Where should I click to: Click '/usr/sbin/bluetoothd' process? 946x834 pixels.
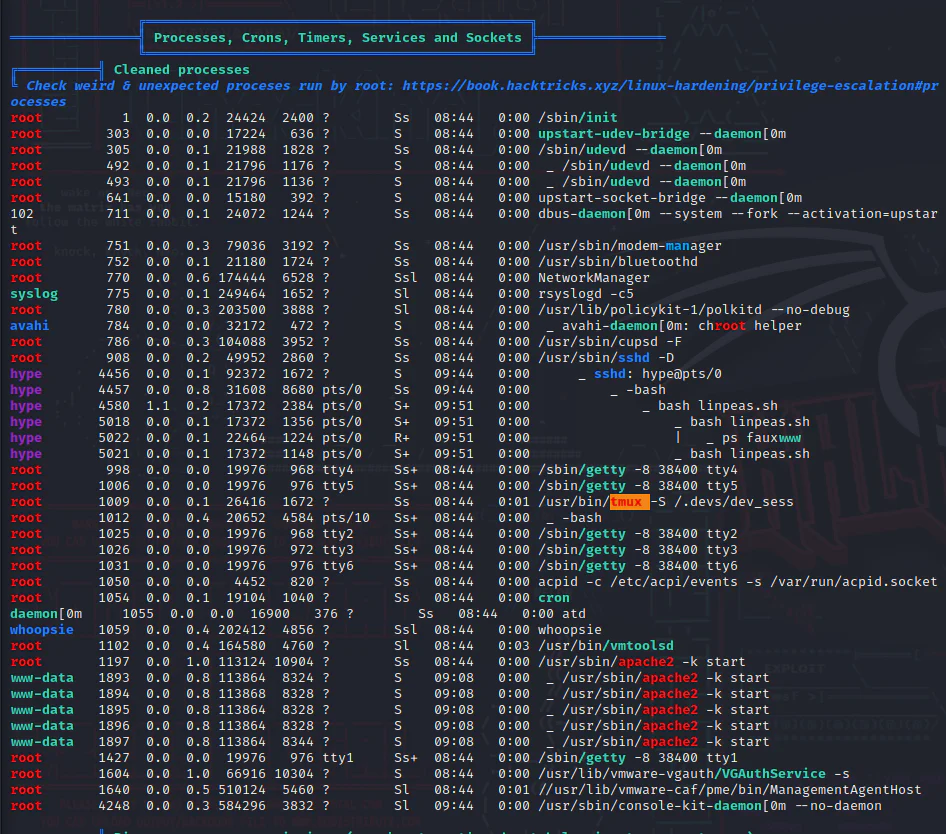618,262
